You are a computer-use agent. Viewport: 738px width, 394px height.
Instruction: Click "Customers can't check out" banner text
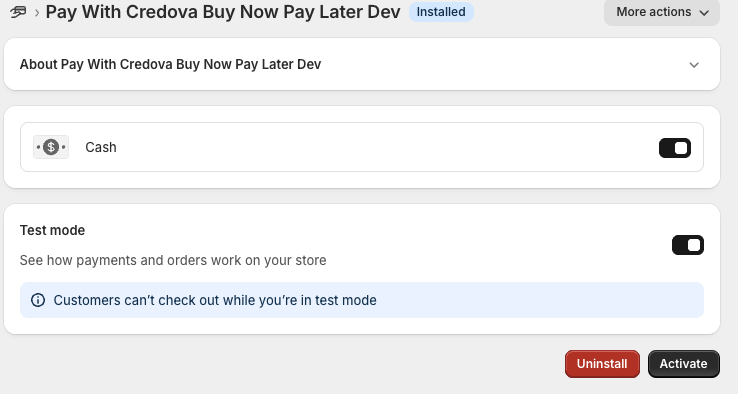click(215, 300)
